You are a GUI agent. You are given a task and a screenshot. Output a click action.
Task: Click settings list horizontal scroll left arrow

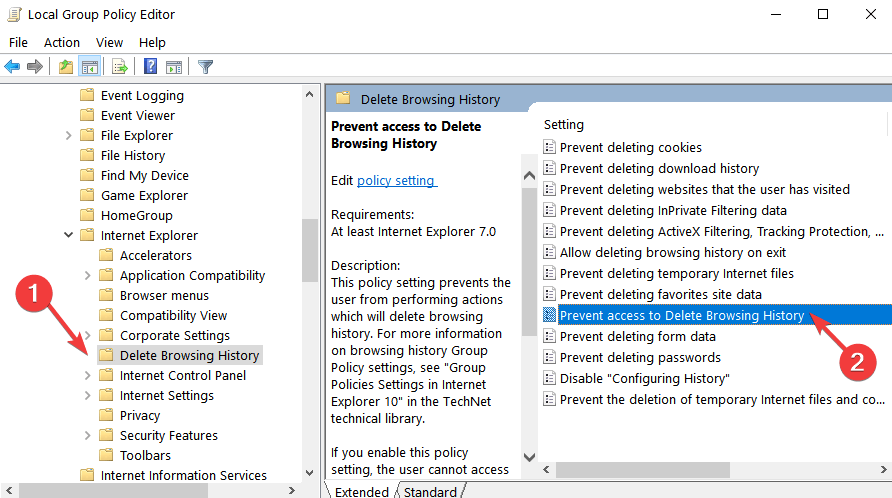click(546, 470)
